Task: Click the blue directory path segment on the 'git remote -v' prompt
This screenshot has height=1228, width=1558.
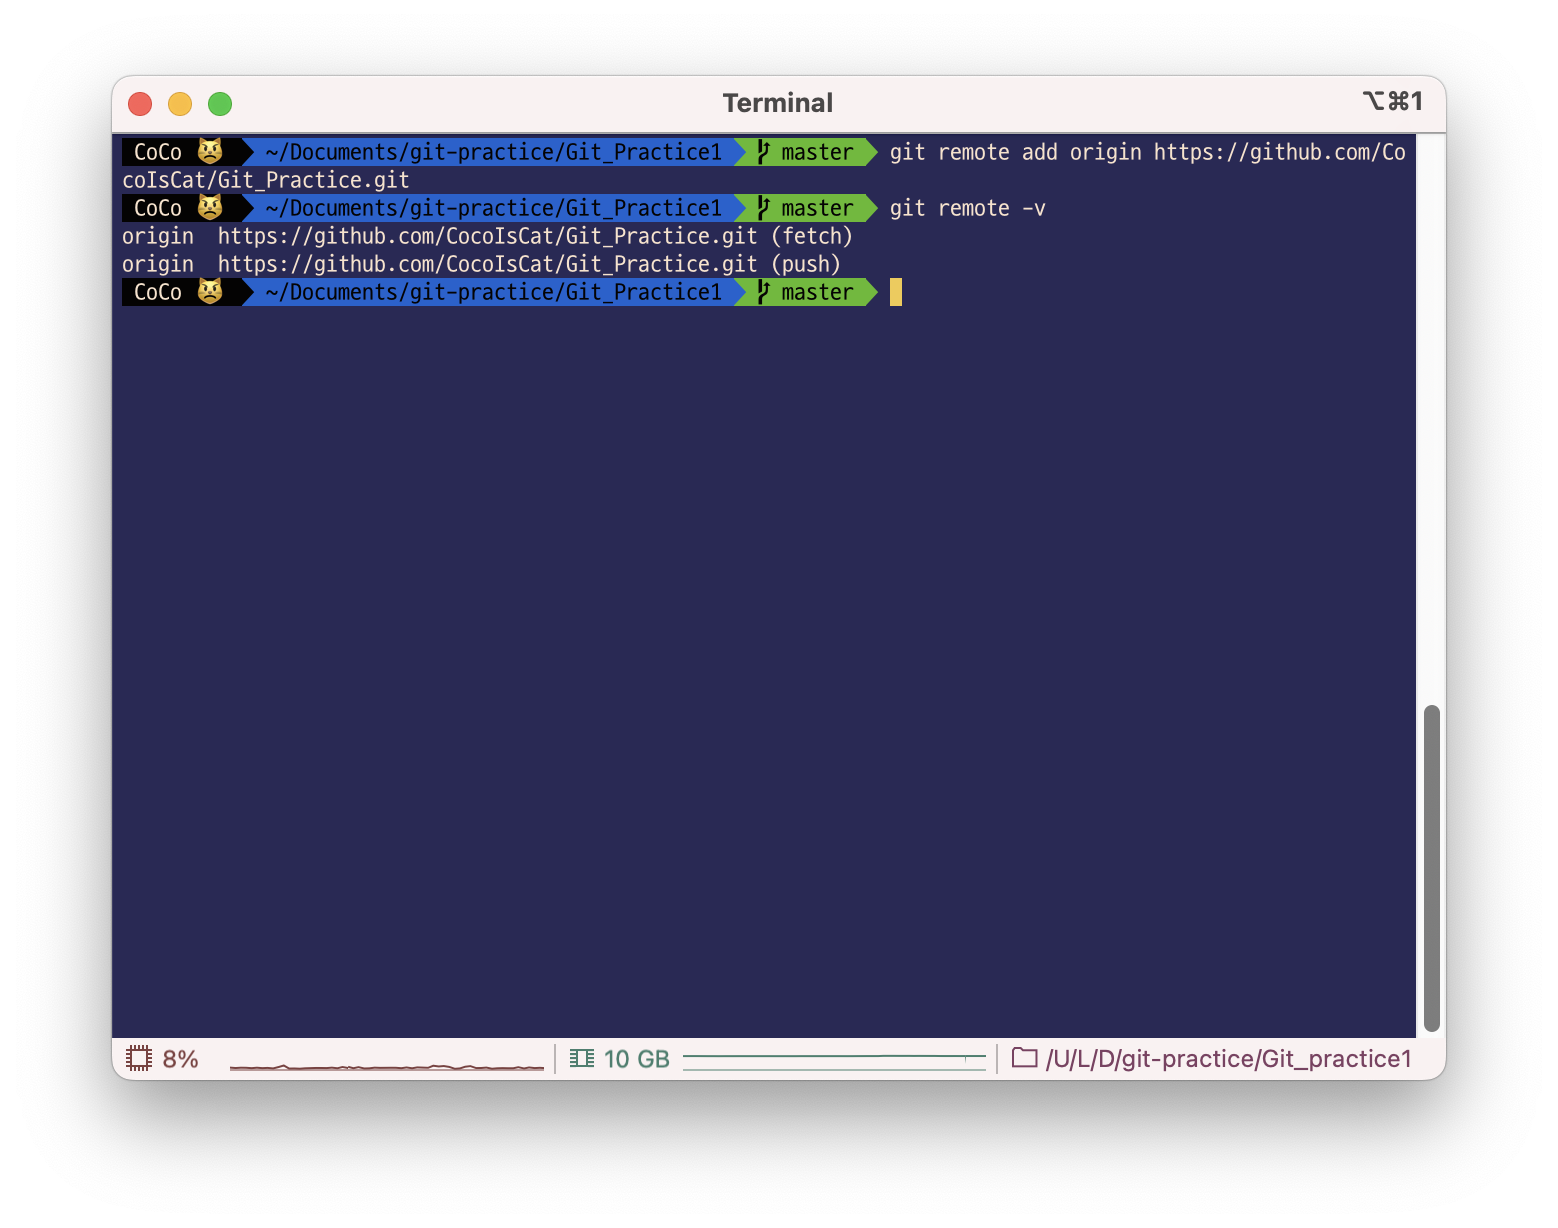Action: pyautogui.click(x=494, y=208)
